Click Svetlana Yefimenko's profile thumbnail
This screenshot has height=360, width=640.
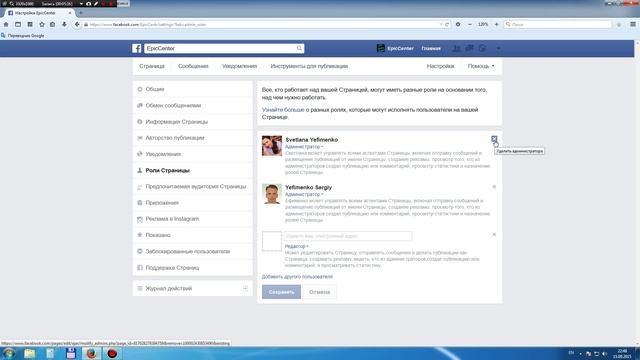click(272, 146)
